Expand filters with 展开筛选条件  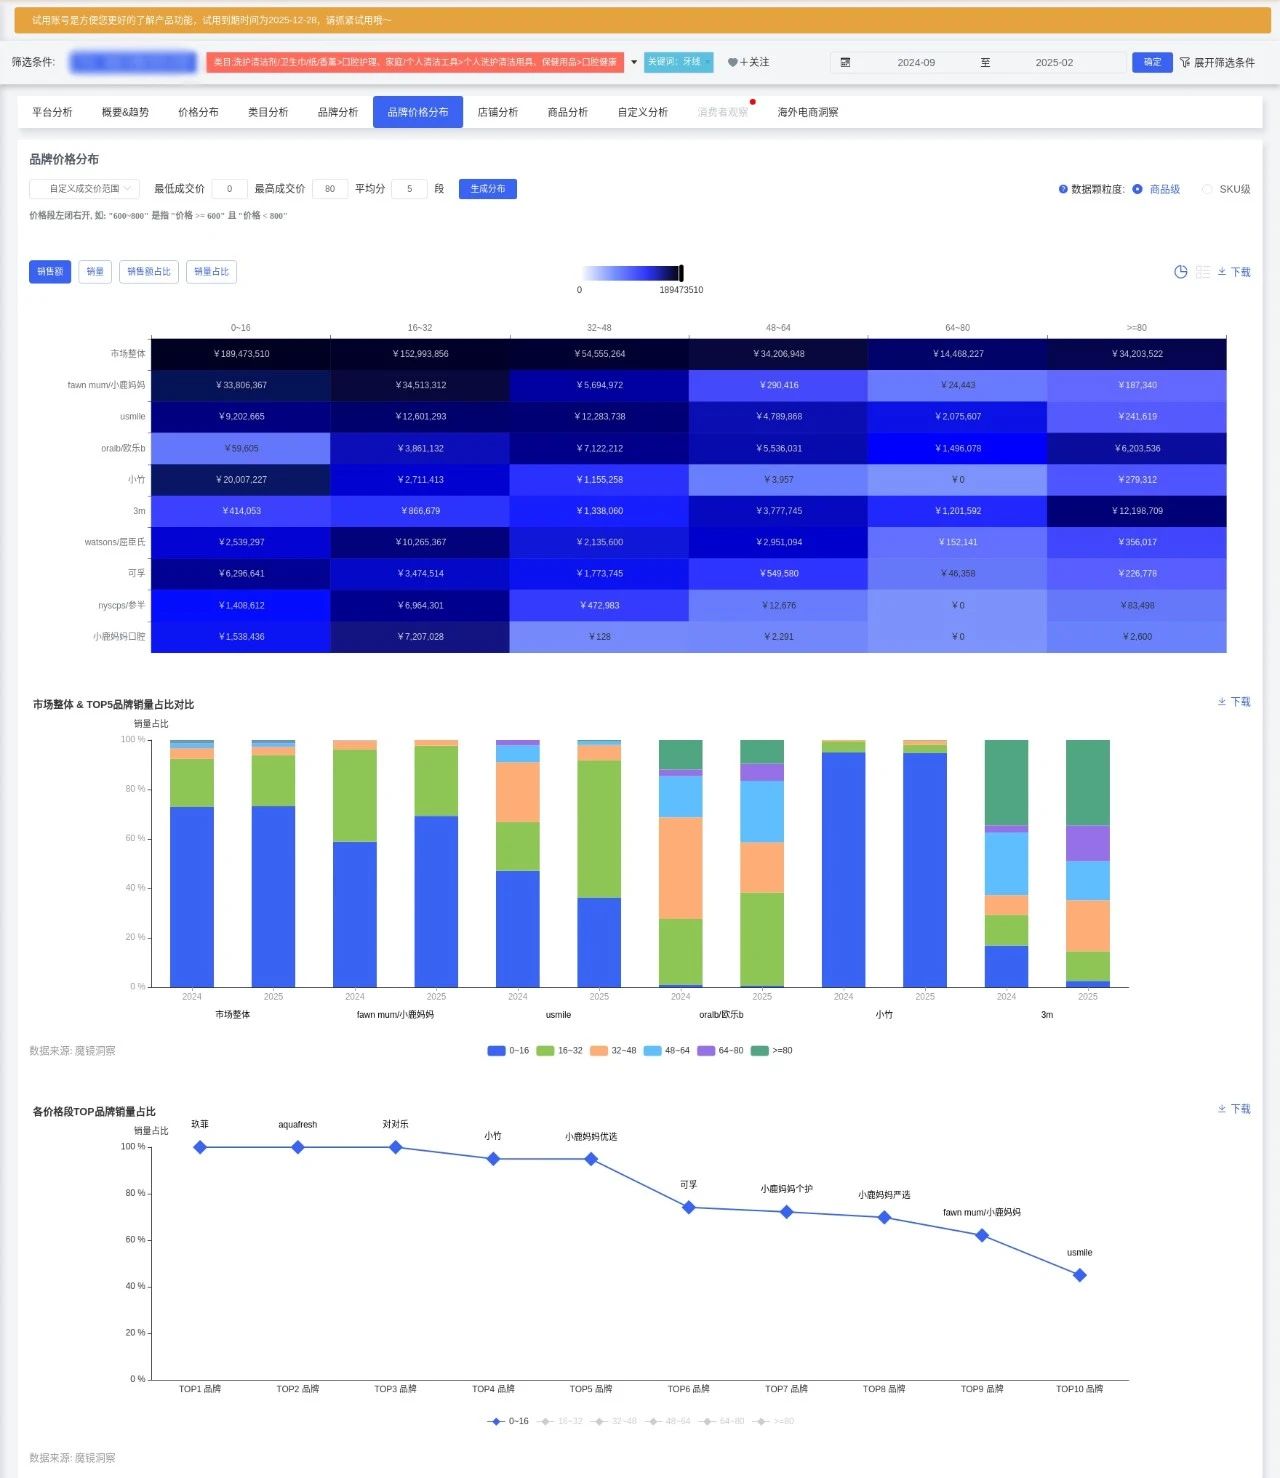tap(1217, 62)
